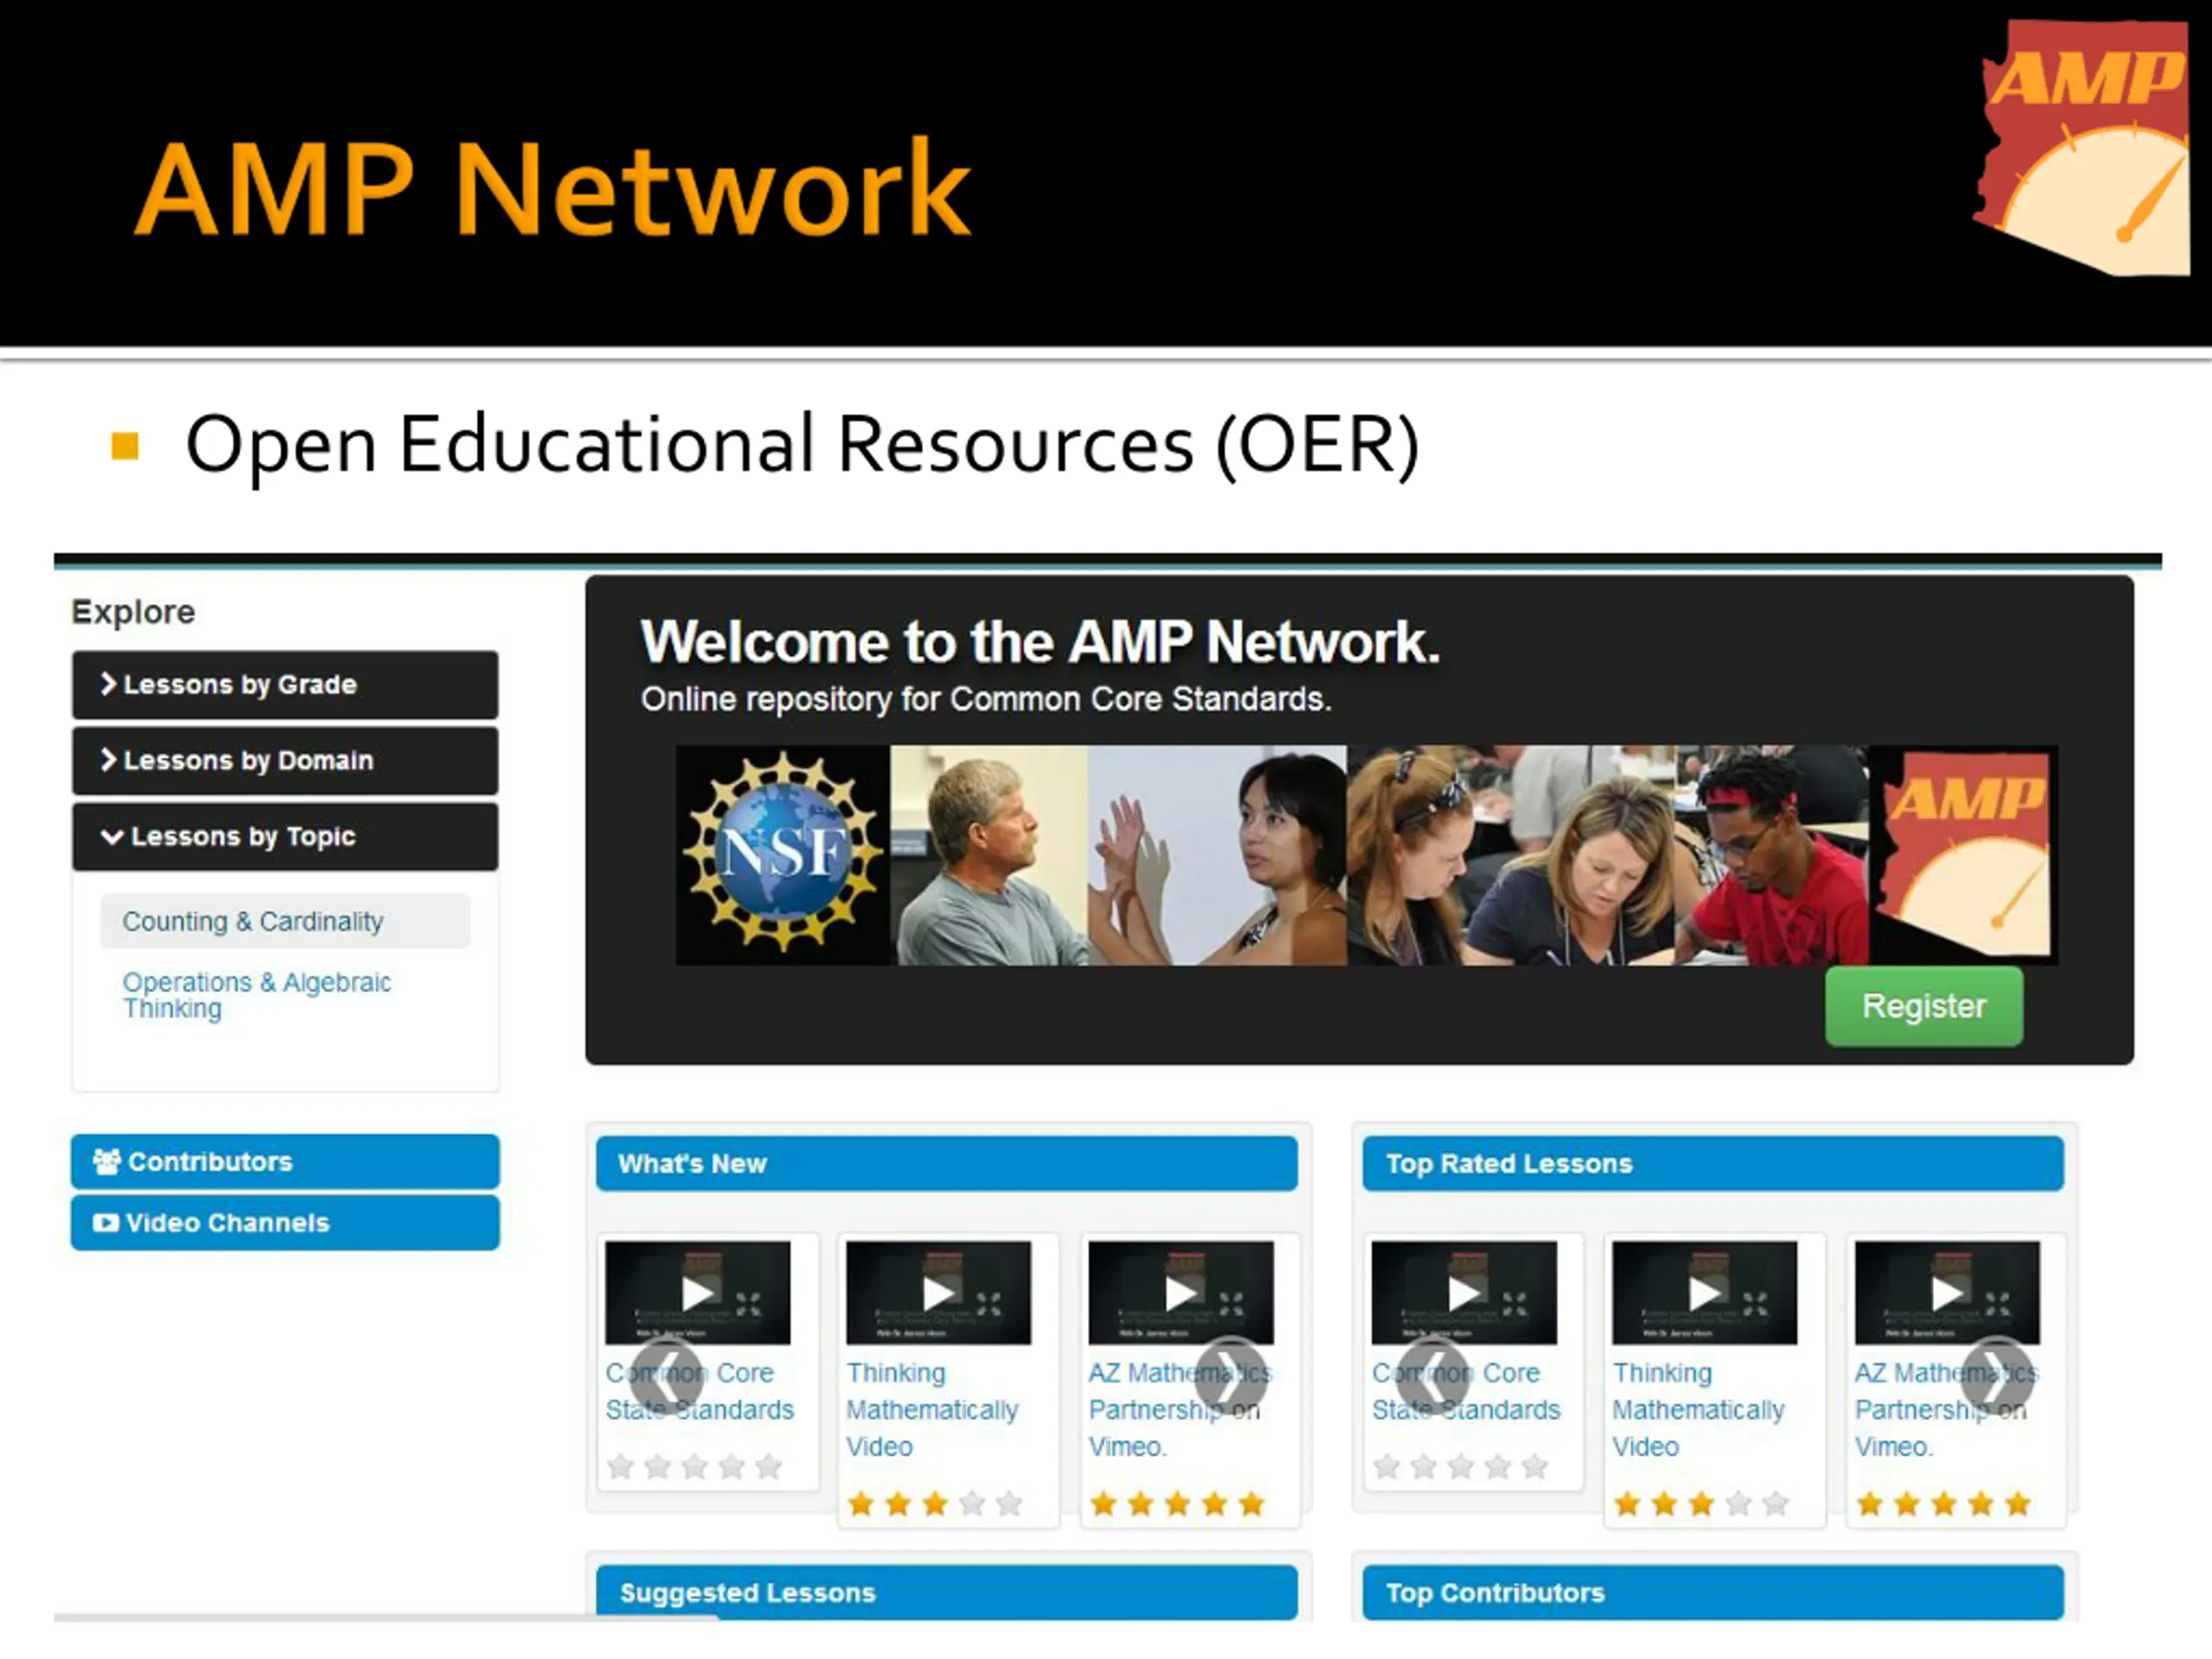The image size is (2212, 1659).
Task: Click first star on Top Rated Common Core
Action: 1387,1467
